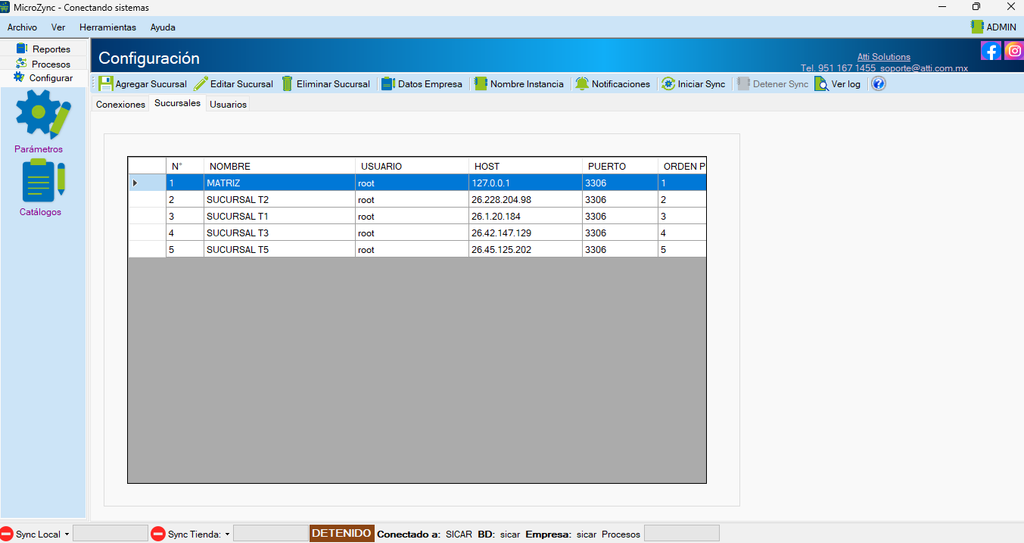Image resolution: width=1024 pixels, height=543 pixels.
Task: Click the Iniciar Sync refresh icon
Action: click(x=668, y=84)
